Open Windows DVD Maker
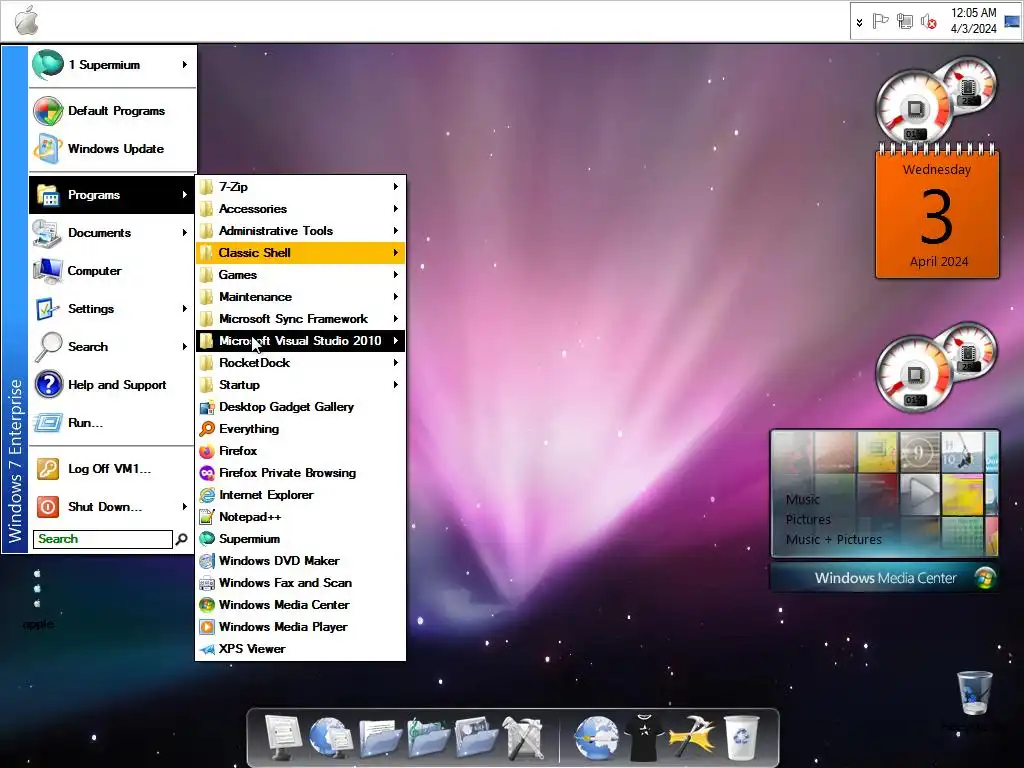Viewport: 1024px width, 768px height. pyautogui.click(x=300, y=560)
